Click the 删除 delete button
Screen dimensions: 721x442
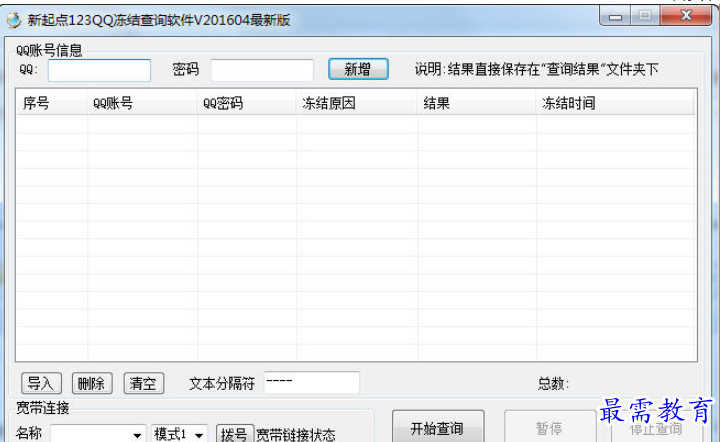pos(92,383)
